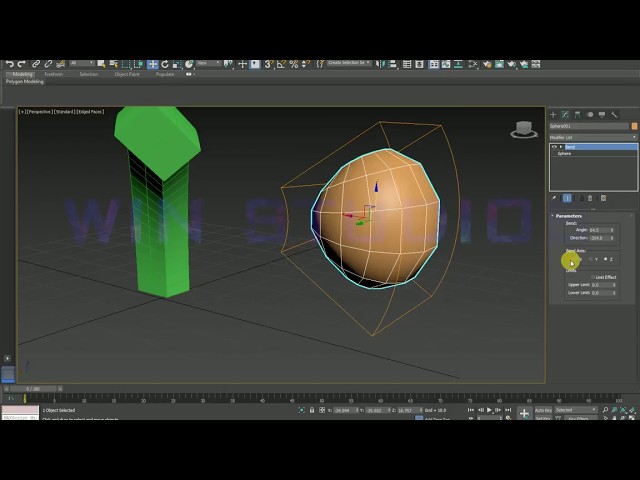The image size is (640, 480).
Task: Choose Rectangular Selection Region icon
Action: (x=126, y=64)
